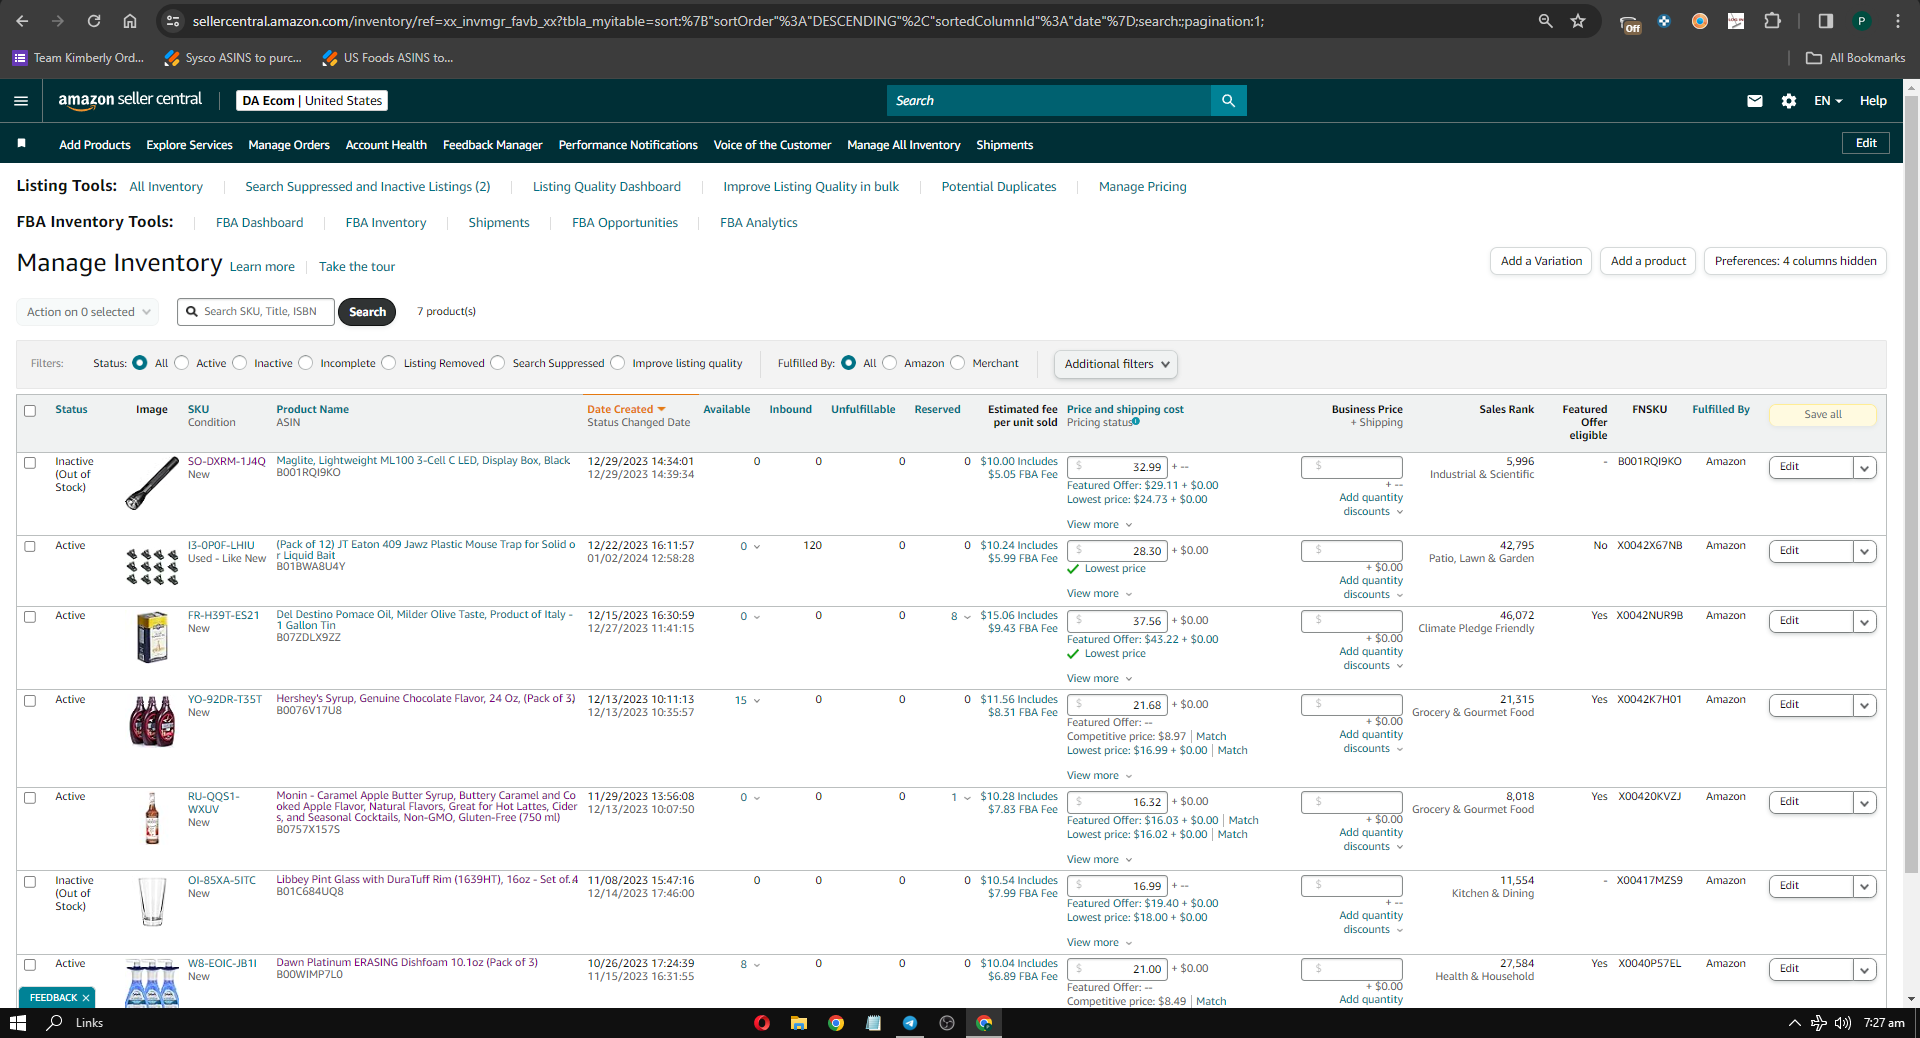Click the Amazon Seller Central logo
The width and height of the screenshot is (1920, 1038).
[130, 100]
